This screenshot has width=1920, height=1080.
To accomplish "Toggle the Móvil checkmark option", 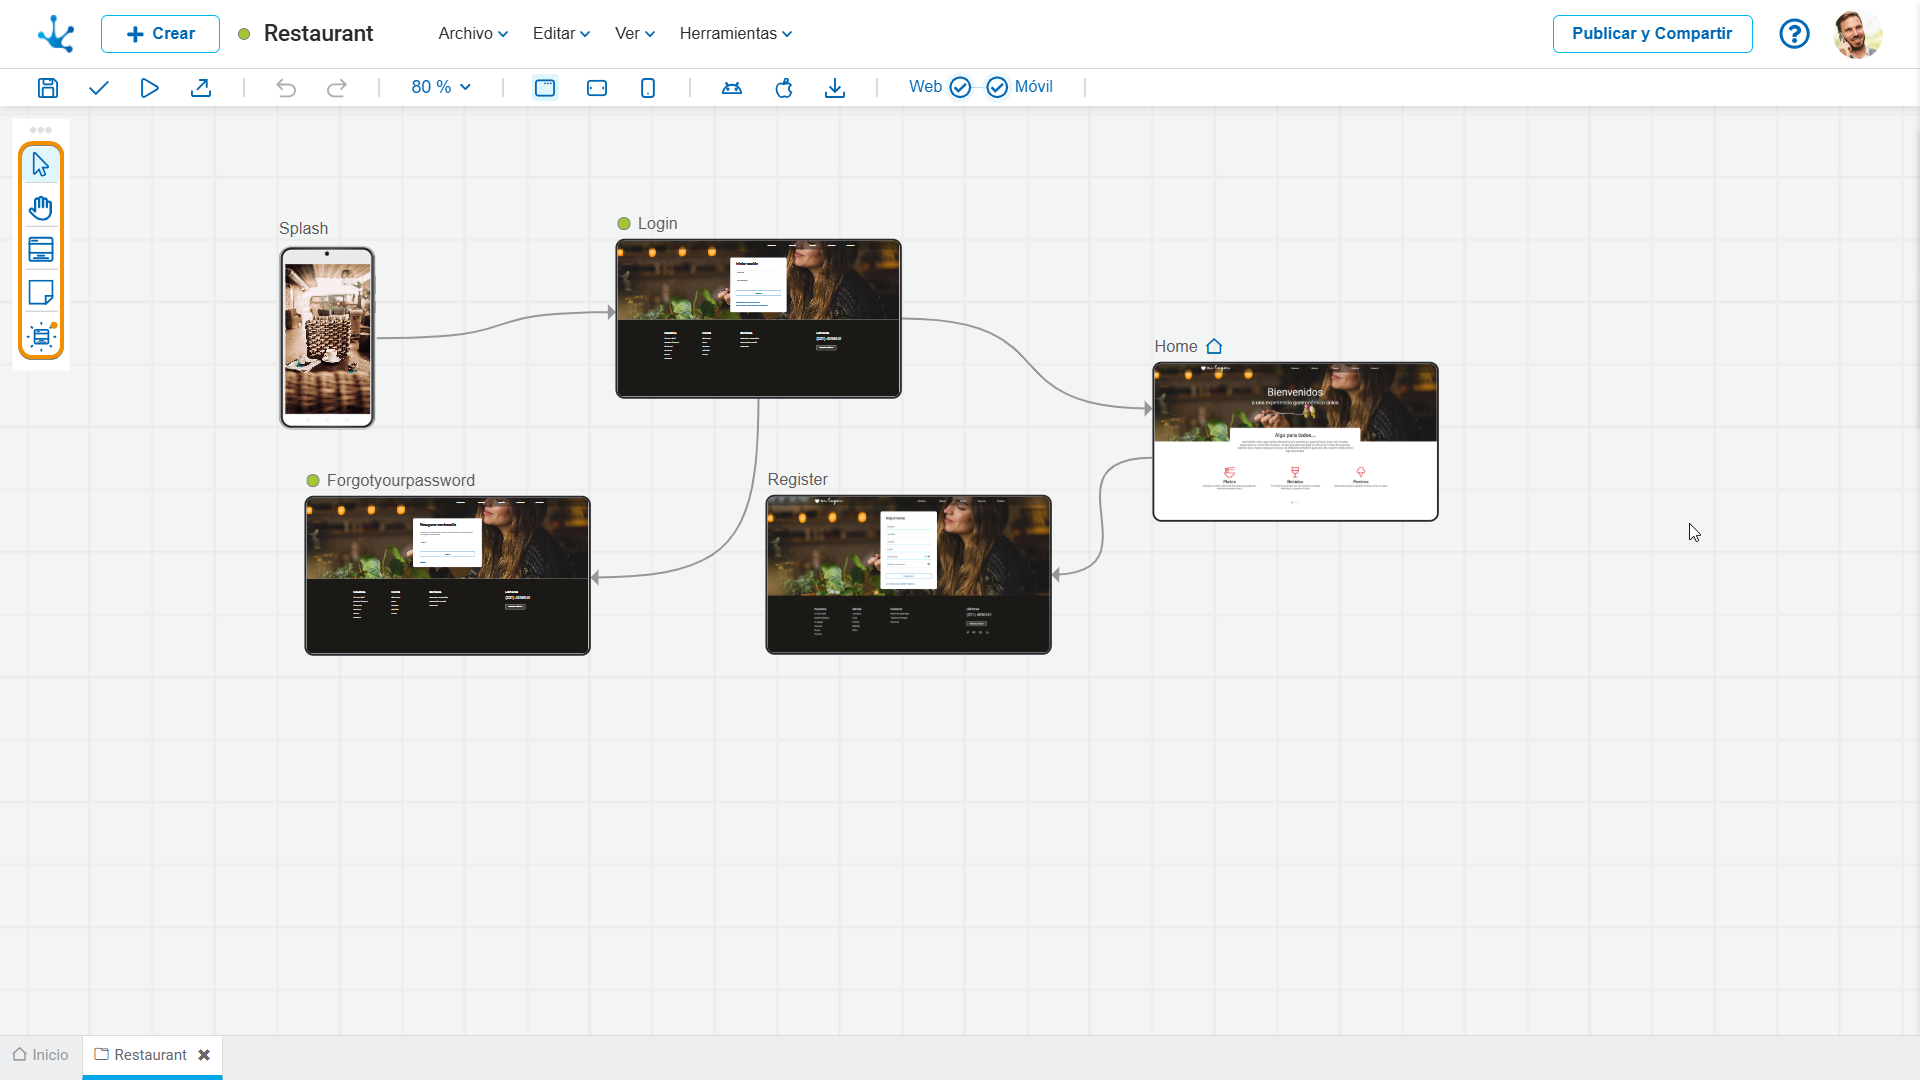I will [x=997, y=87].
